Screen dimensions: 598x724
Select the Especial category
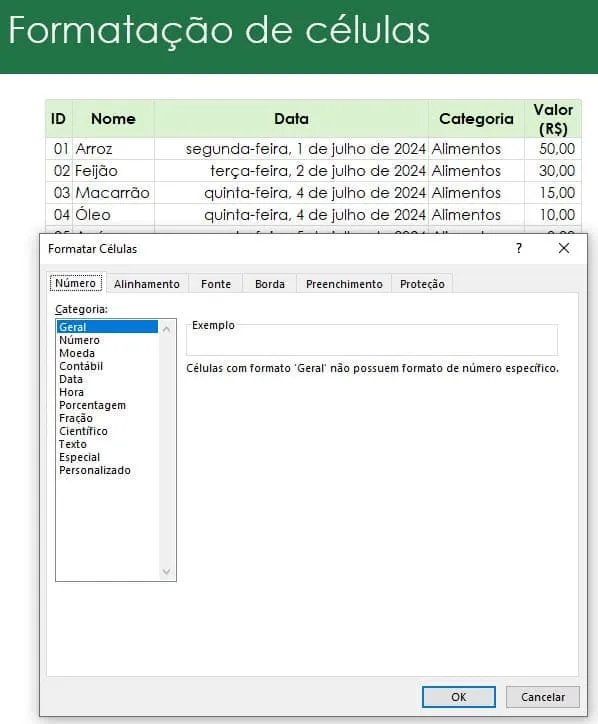click(107, 457)
